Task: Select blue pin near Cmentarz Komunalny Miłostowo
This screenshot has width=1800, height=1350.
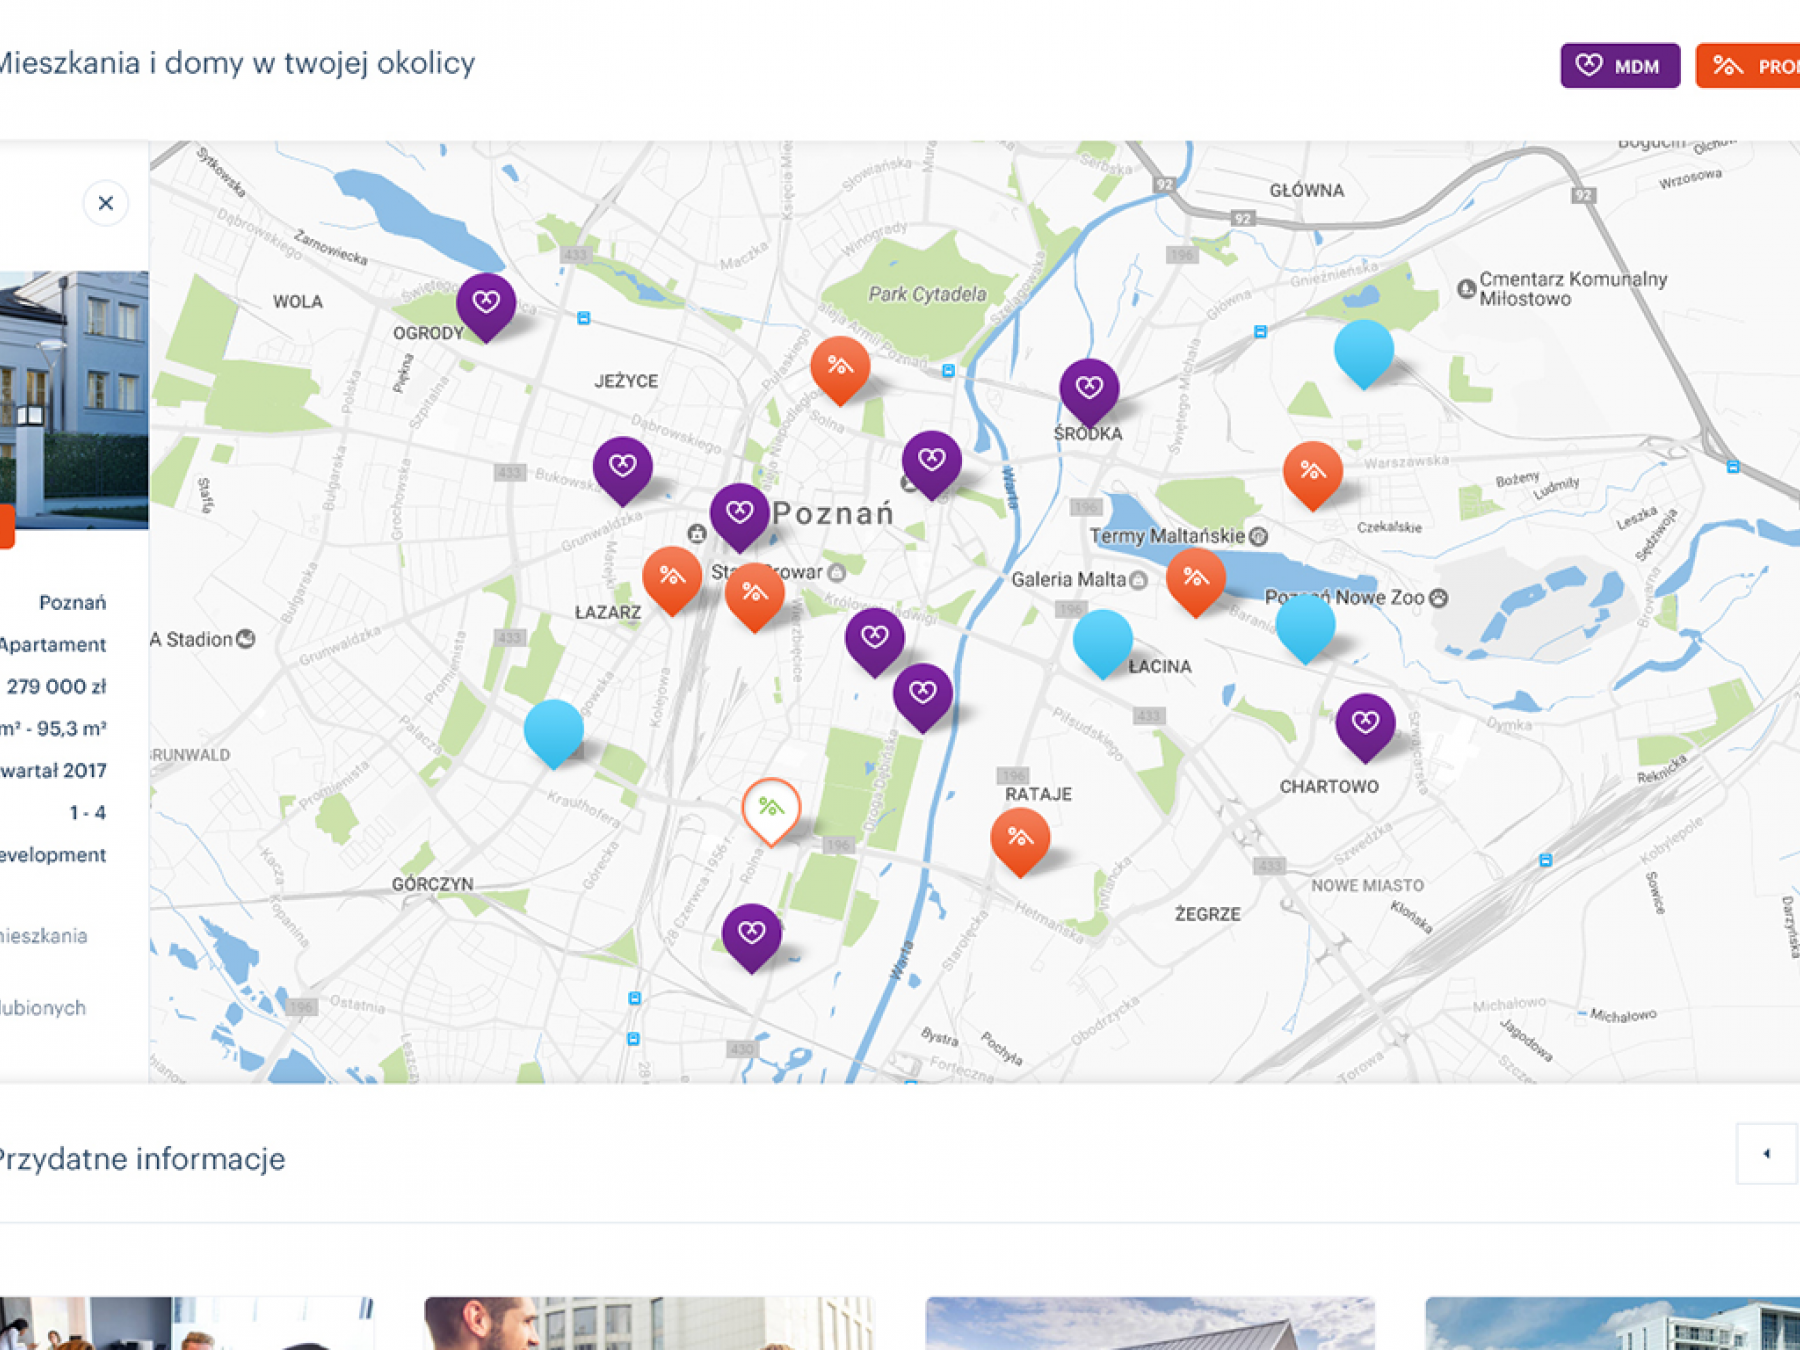Action: [1364, 352]
